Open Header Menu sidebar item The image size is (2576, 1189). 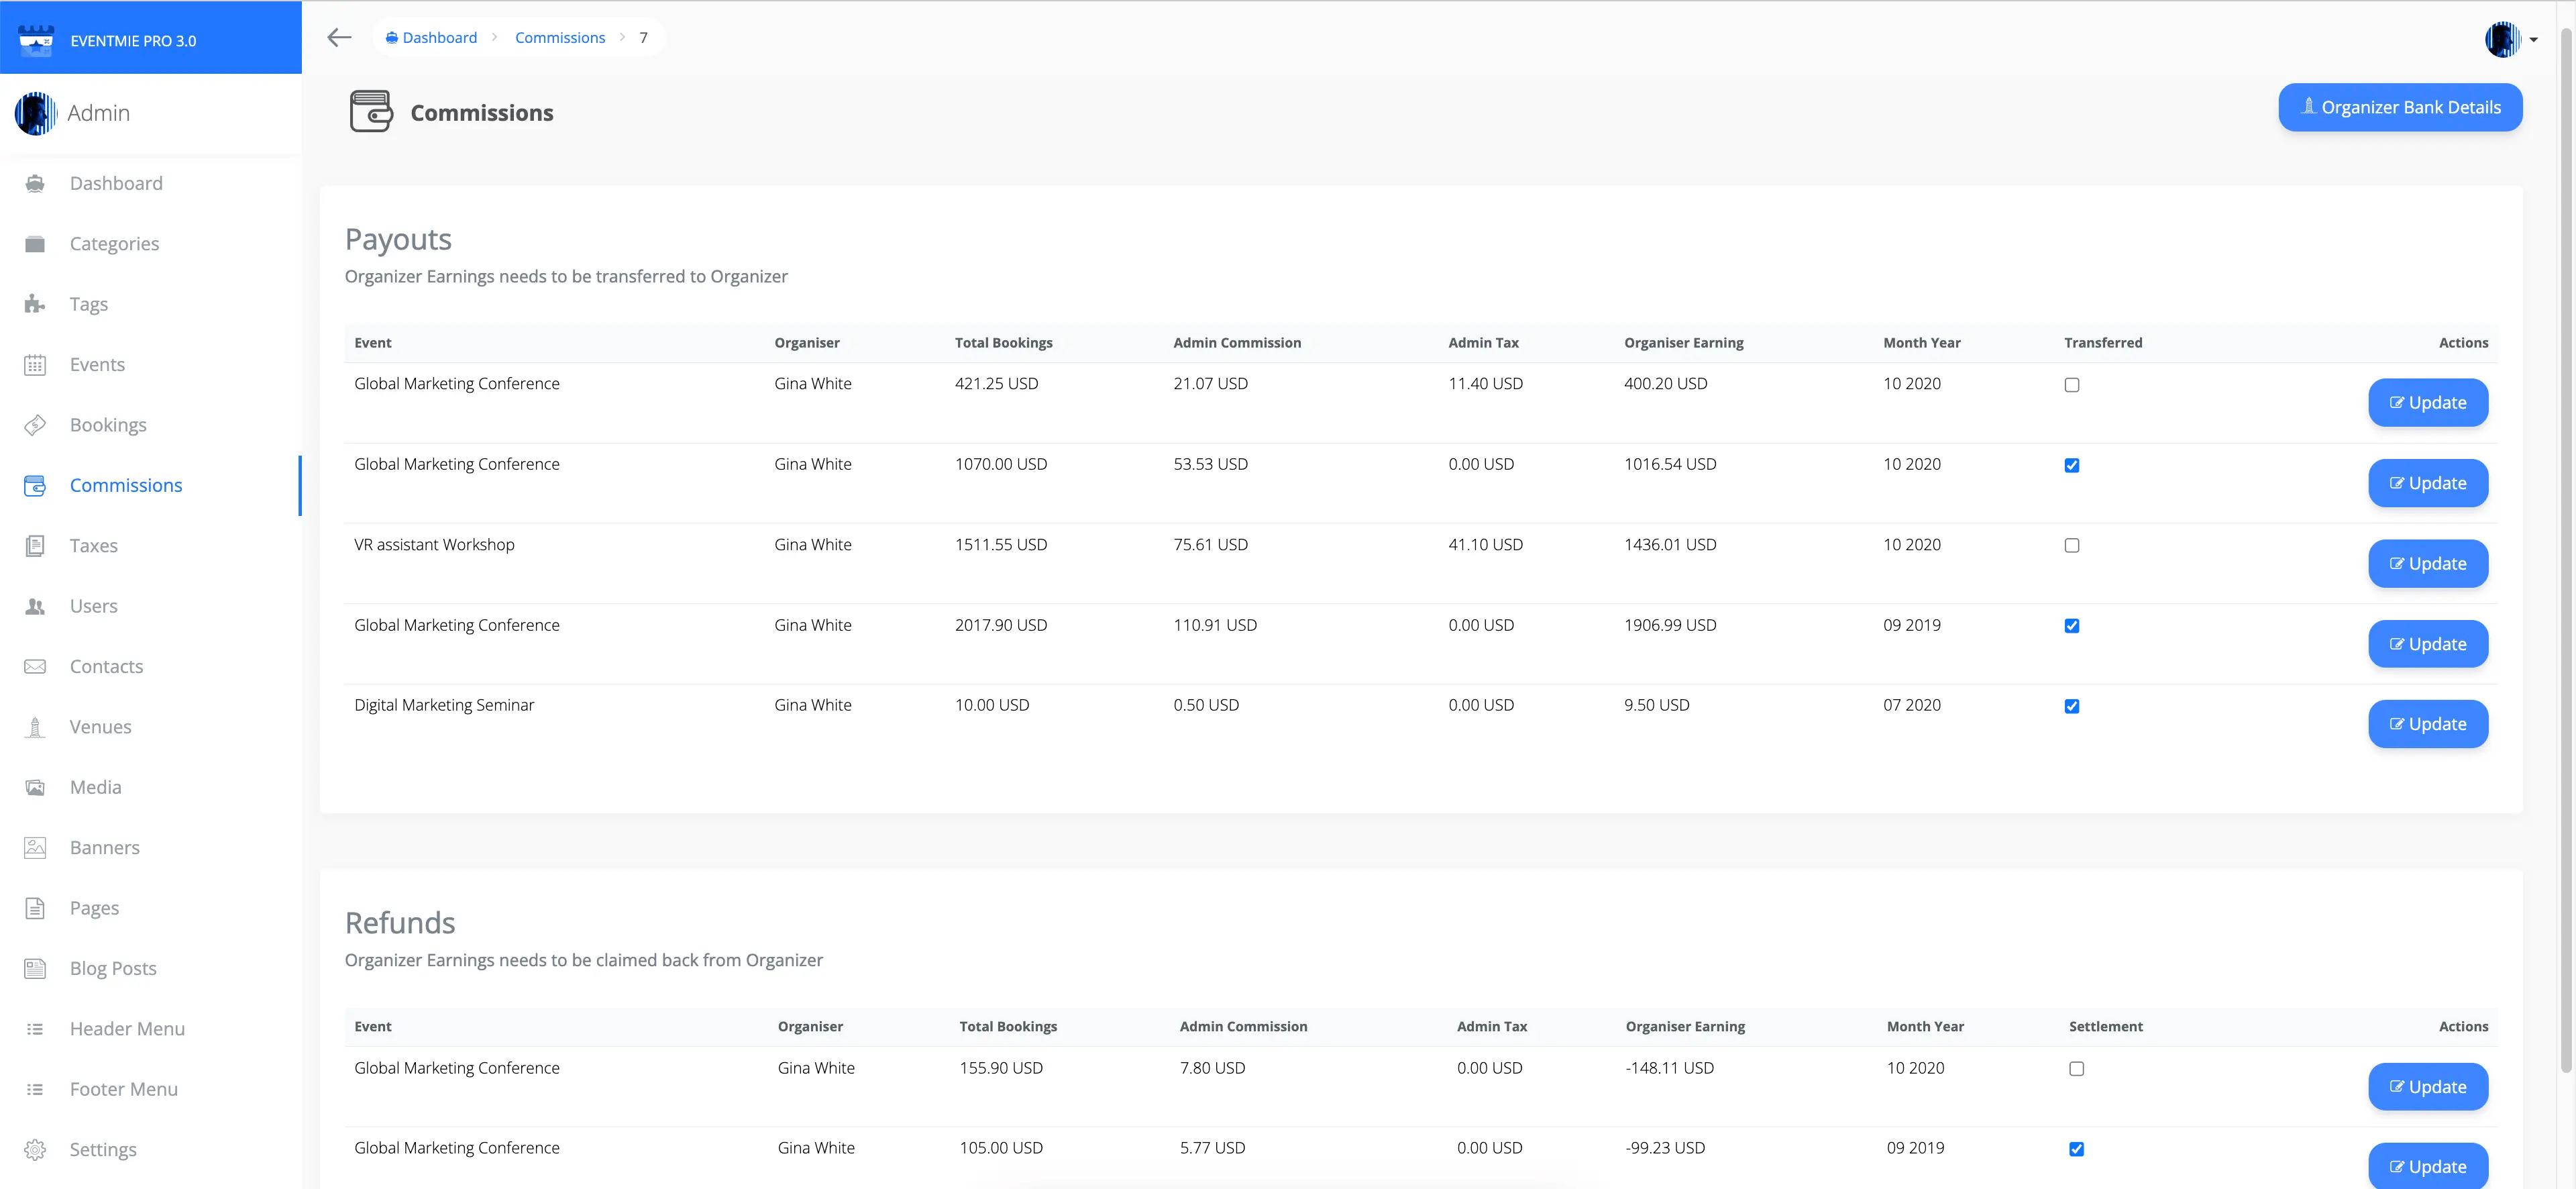(x=127, y=1029)
